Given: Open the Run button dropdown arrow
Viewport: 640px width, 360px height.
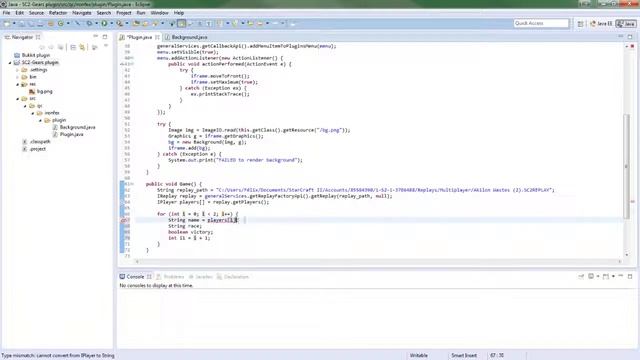Looking at the screenshot, I should [x=111, y=24].
